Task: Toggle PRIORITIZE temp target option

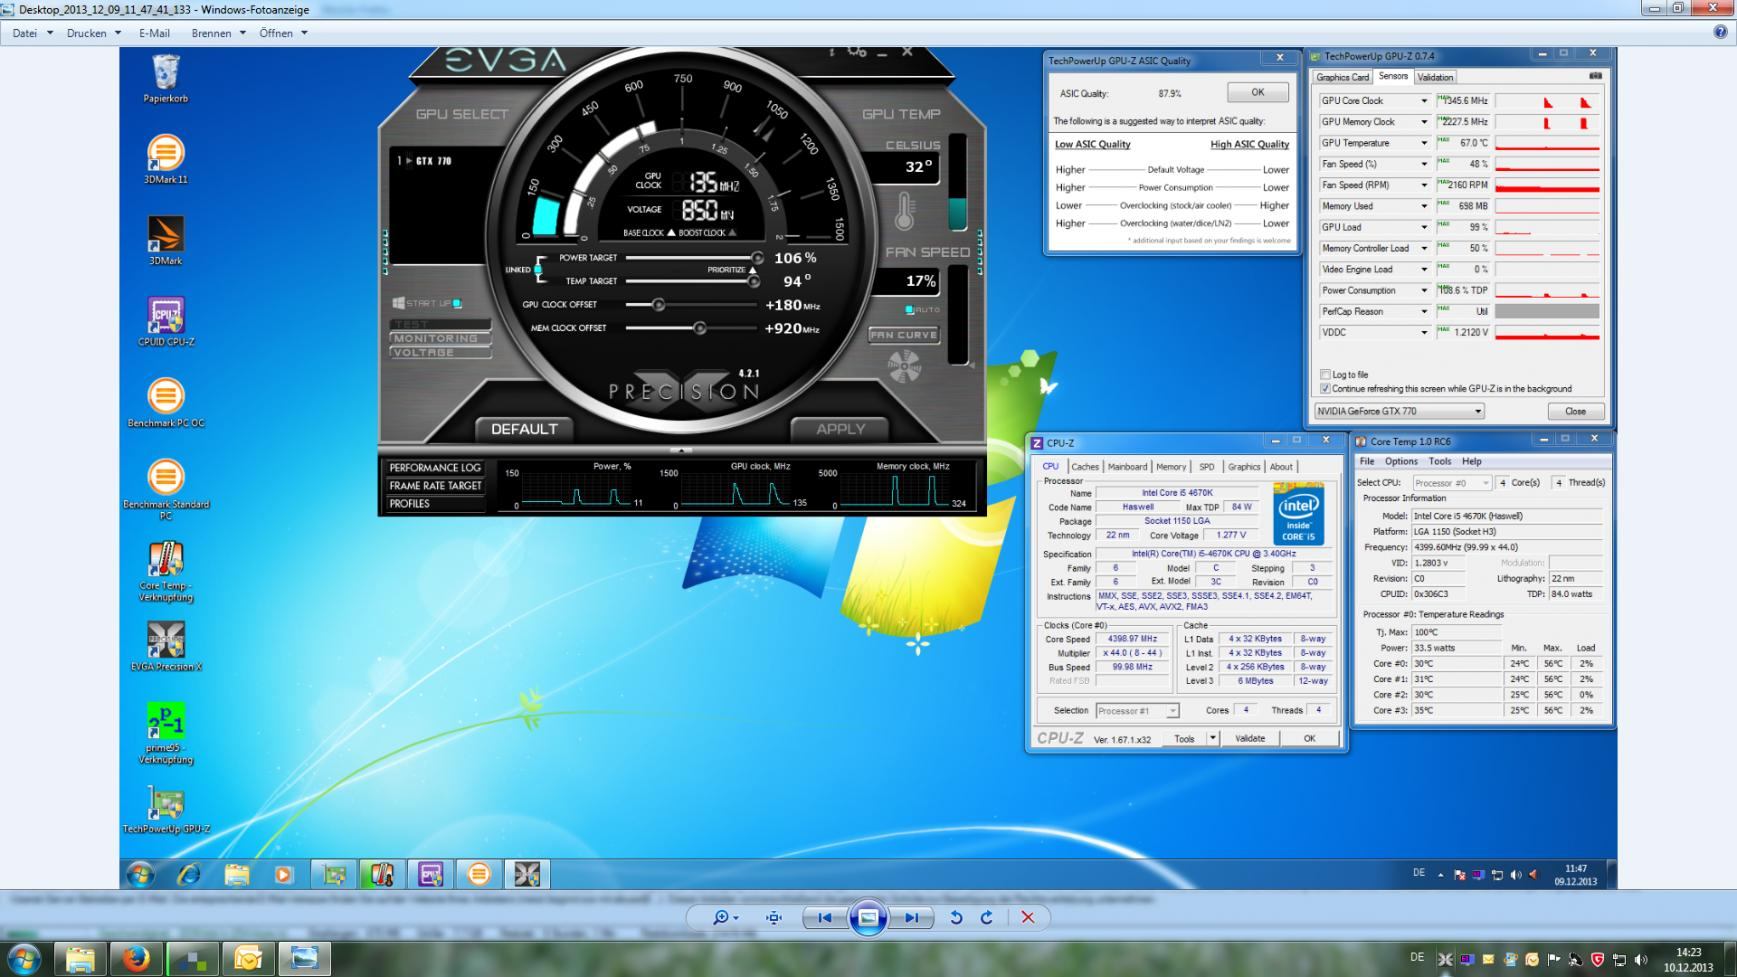Action: (x=753, y=270)
